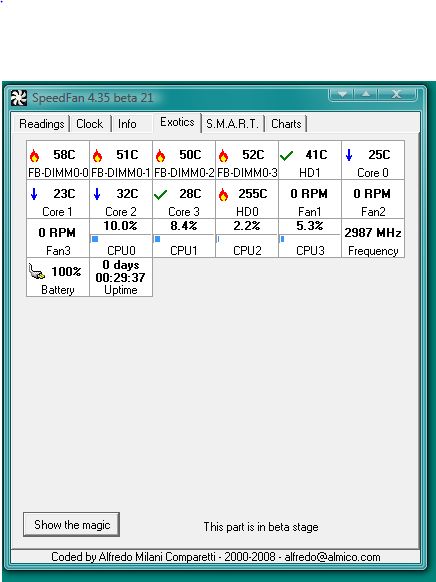This screenshot has width=436, height=582.
Task: Click the CPU0 usage bar
Action: (x=121, y=239)
